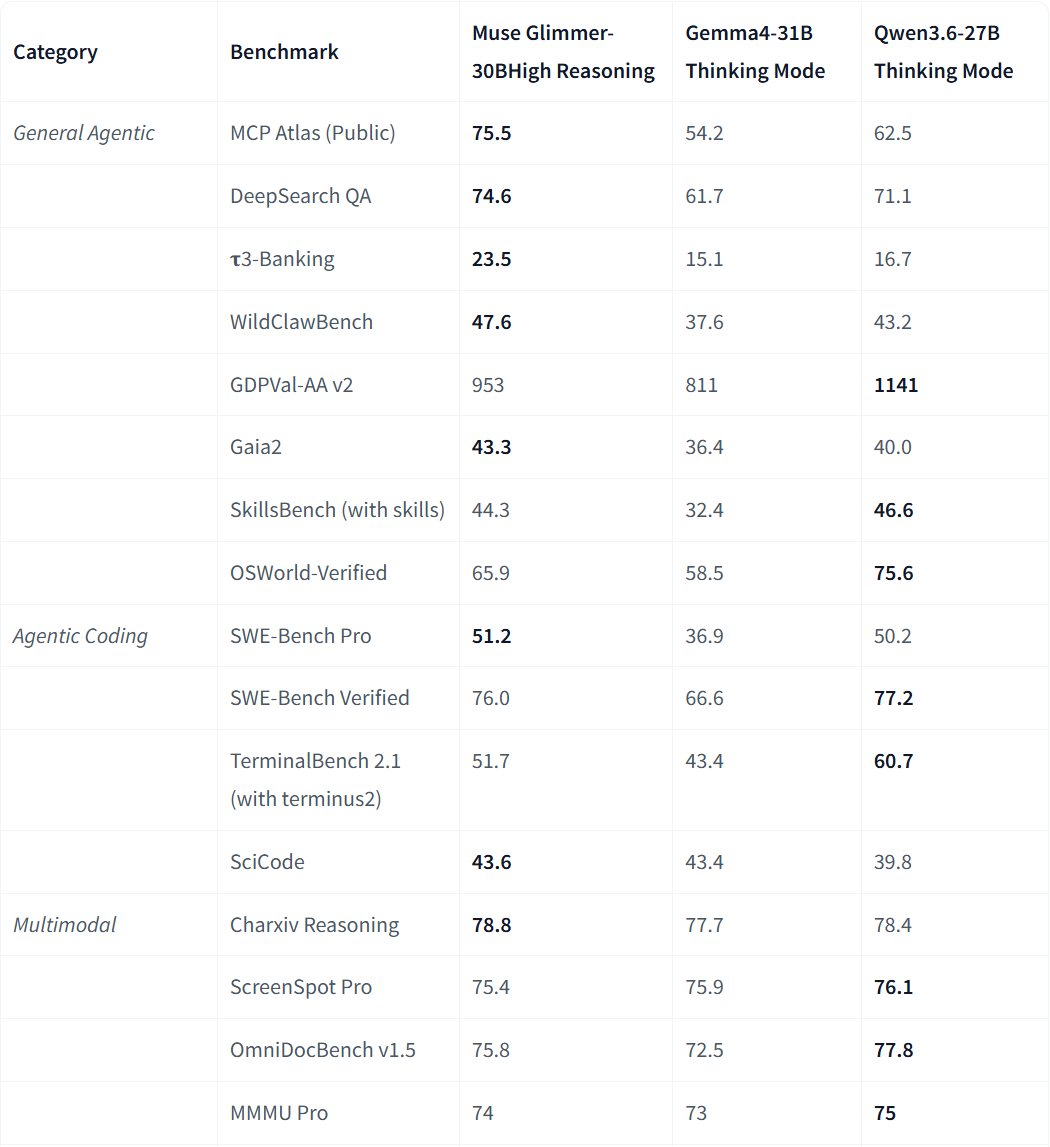1050x1147 pixels.
Task: Select the ScreenSpot Pro score 76.1
Action: 893,987
